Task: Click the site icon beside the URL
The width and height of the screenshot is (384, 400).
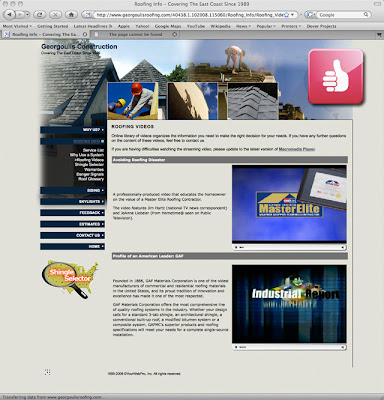Action: (88, 15)
